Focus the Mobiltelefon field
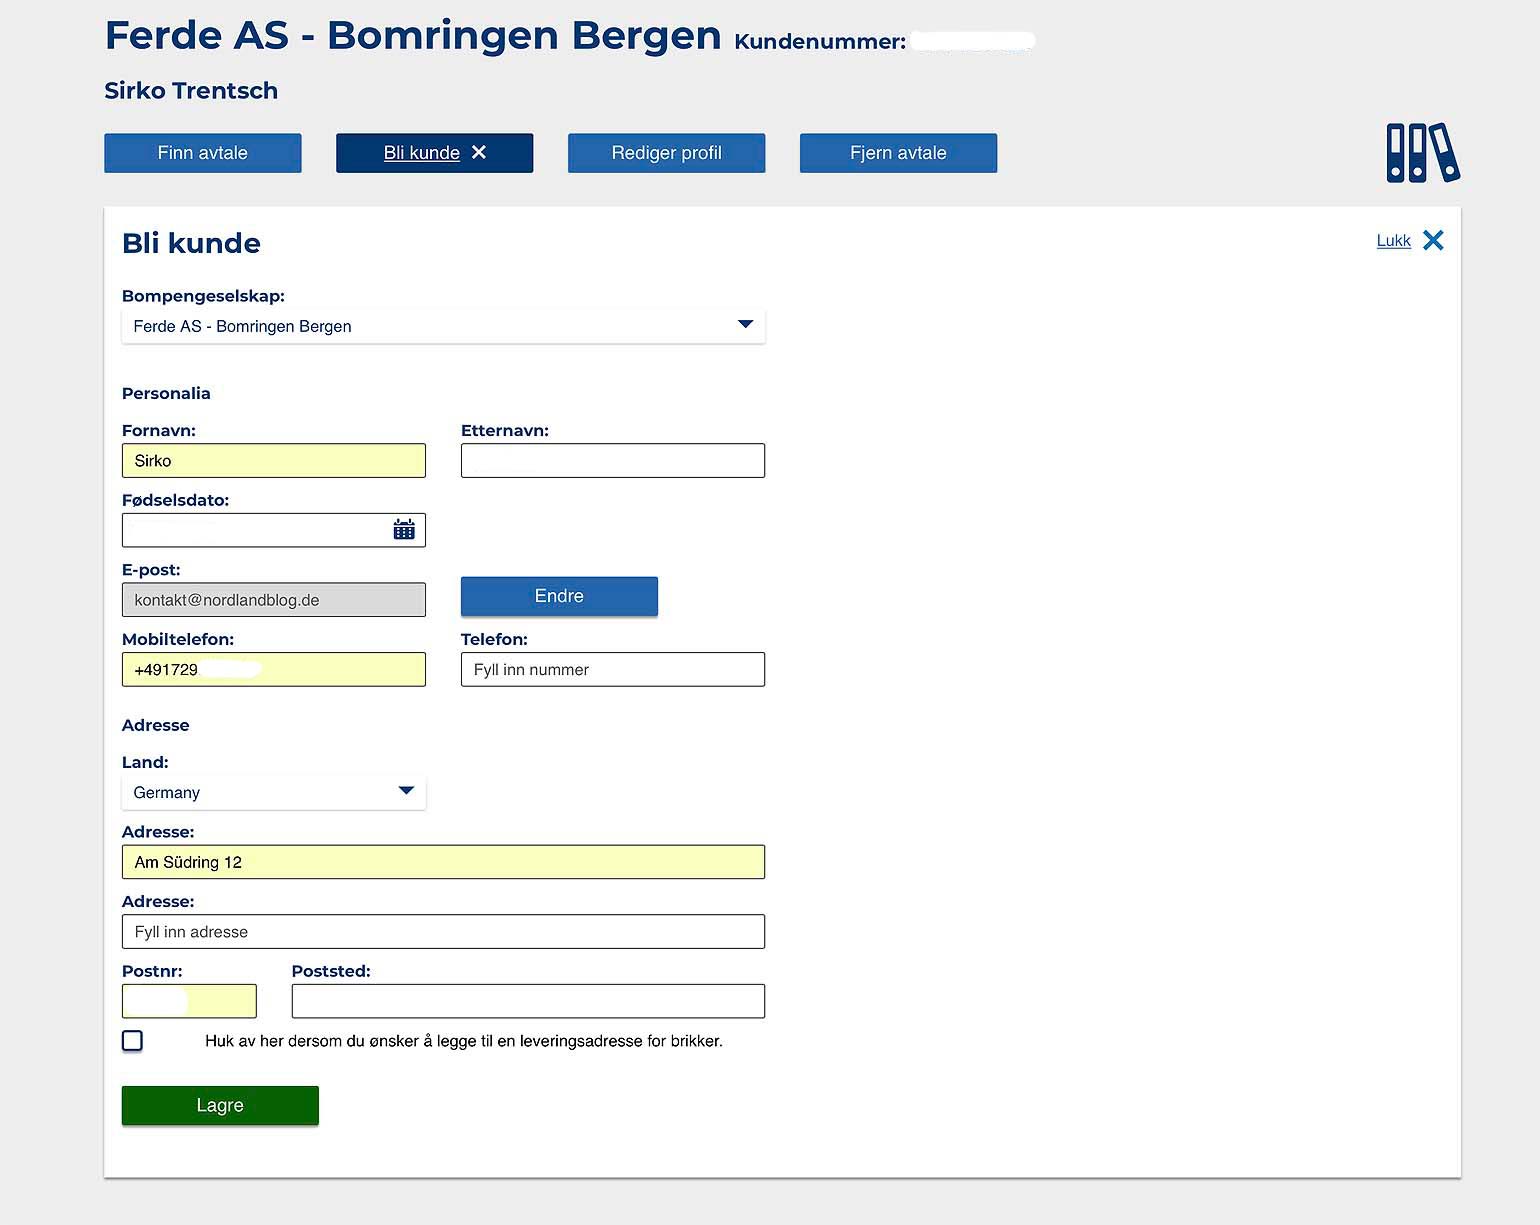Screen dimensions: 1540x1225 [x=274, y=669]
